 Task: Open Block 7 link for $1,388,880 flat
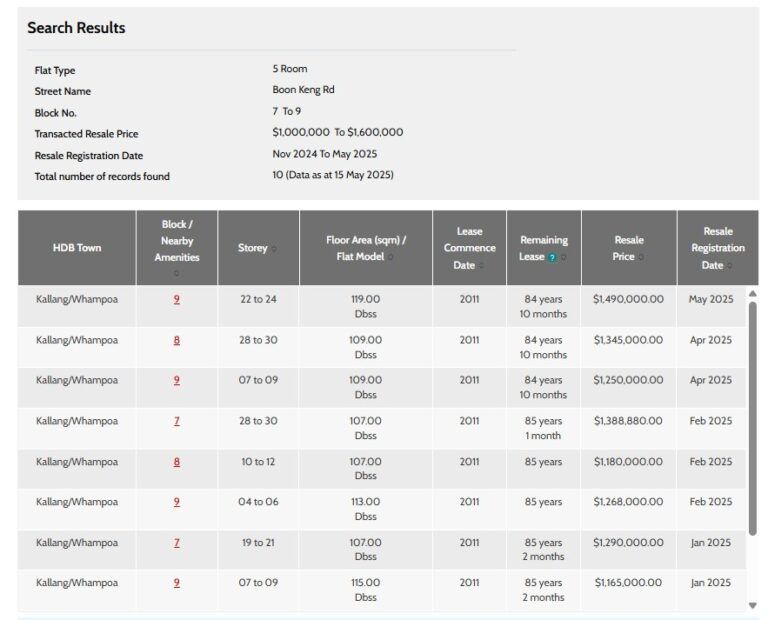[177, 421]
